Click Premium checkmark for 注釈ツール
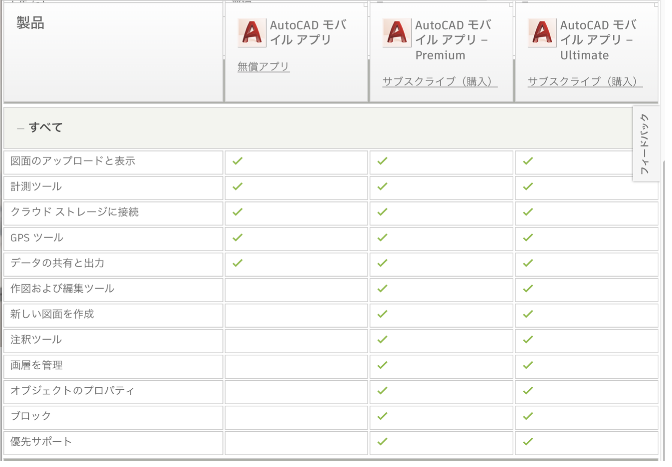The height and width of the screenshot is (467, 672). 382,340
